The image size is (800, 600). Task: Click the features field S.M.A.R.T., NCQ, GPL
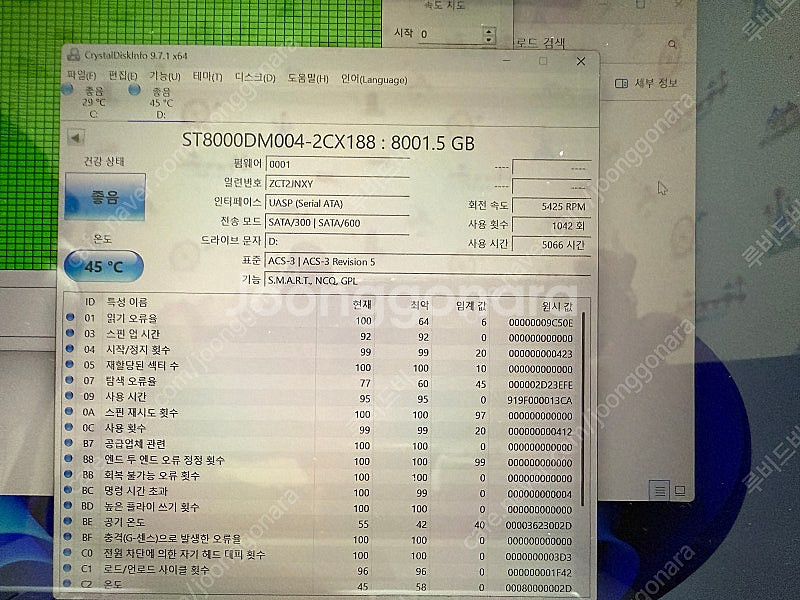tap(428, 281)
